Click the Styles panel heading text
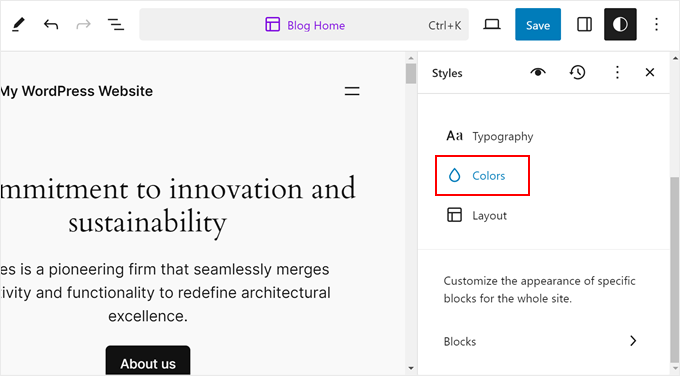This screenshot has width=680, height=376. point(447,73)
